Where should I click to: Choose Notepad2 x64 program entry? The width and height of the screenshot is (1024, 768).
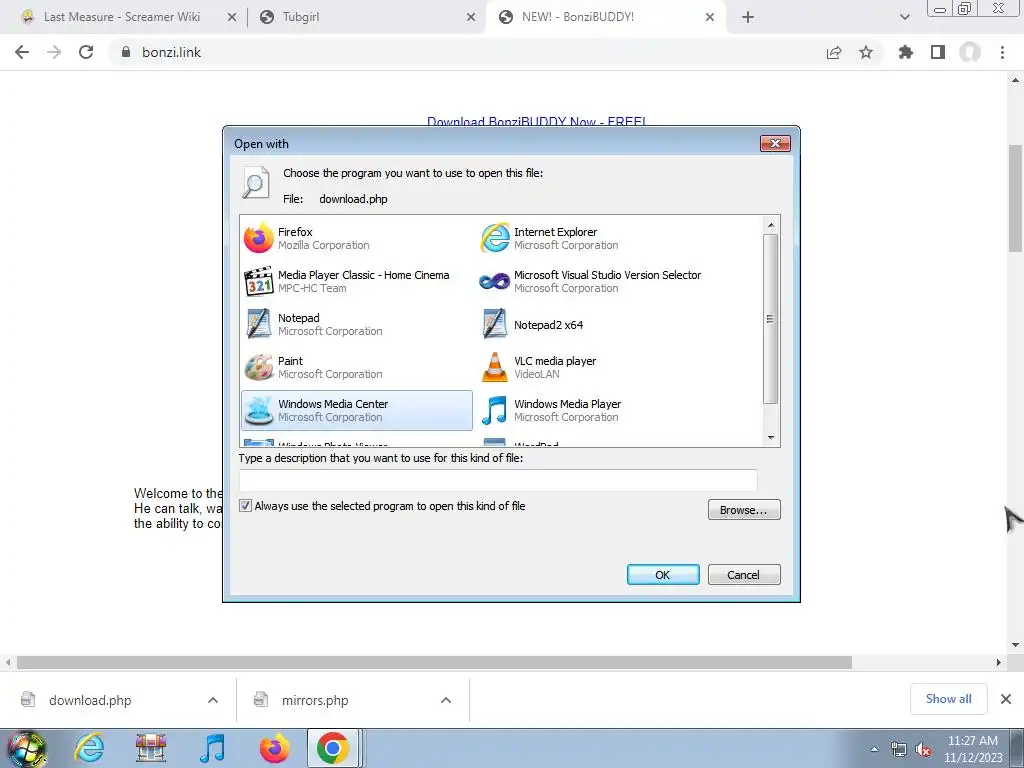(x=592, y=325)
